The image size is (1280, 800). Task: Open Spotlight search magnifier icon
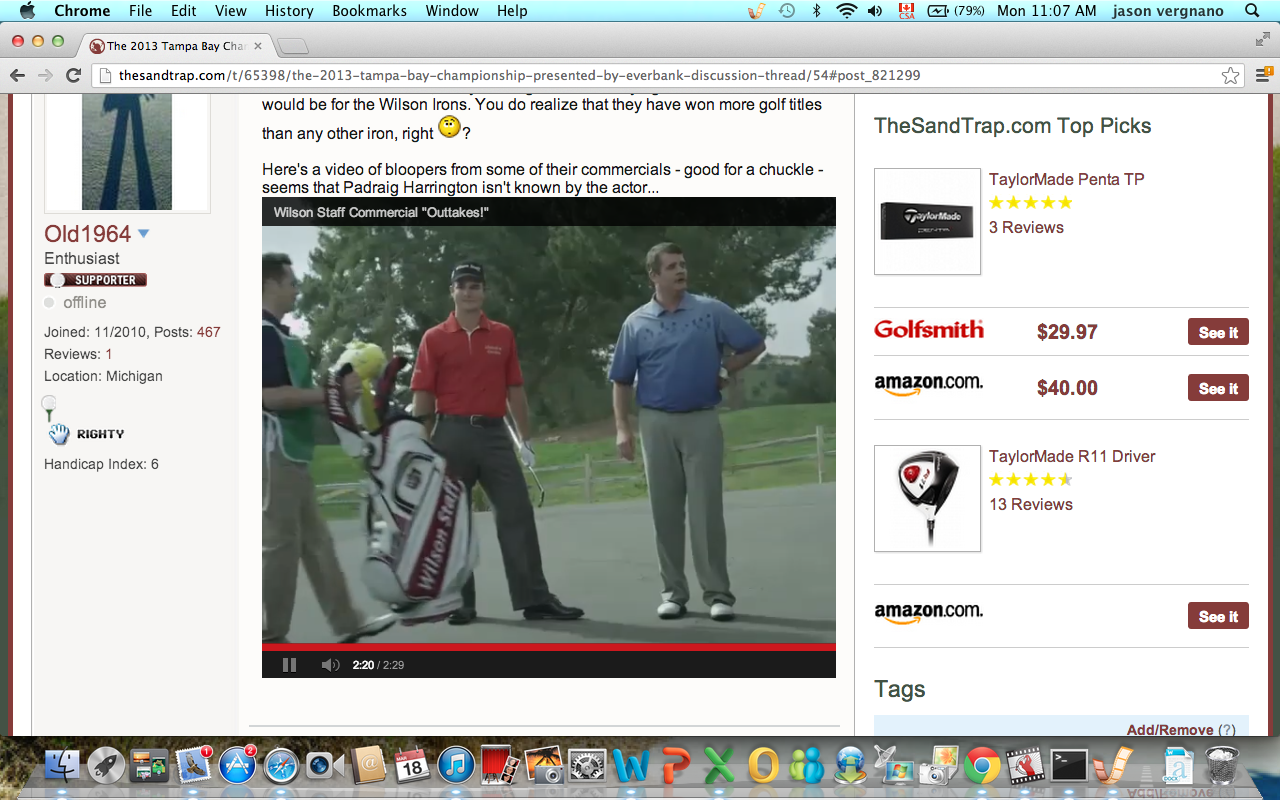click(1252, 11)
